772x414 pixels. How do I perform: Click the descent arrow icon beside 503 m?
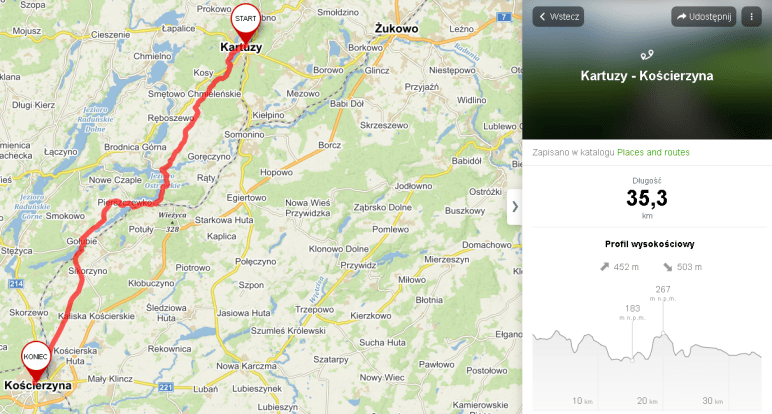click(668, 267)
